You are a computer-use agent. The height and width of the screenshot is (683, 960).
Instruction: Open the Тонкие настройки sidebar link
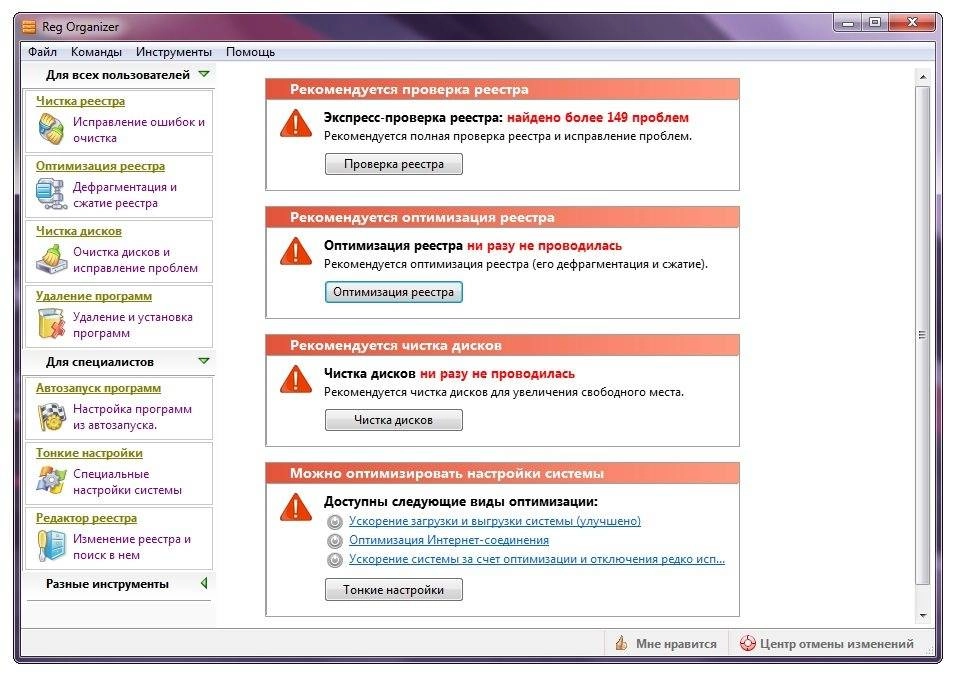coord(89,453)
